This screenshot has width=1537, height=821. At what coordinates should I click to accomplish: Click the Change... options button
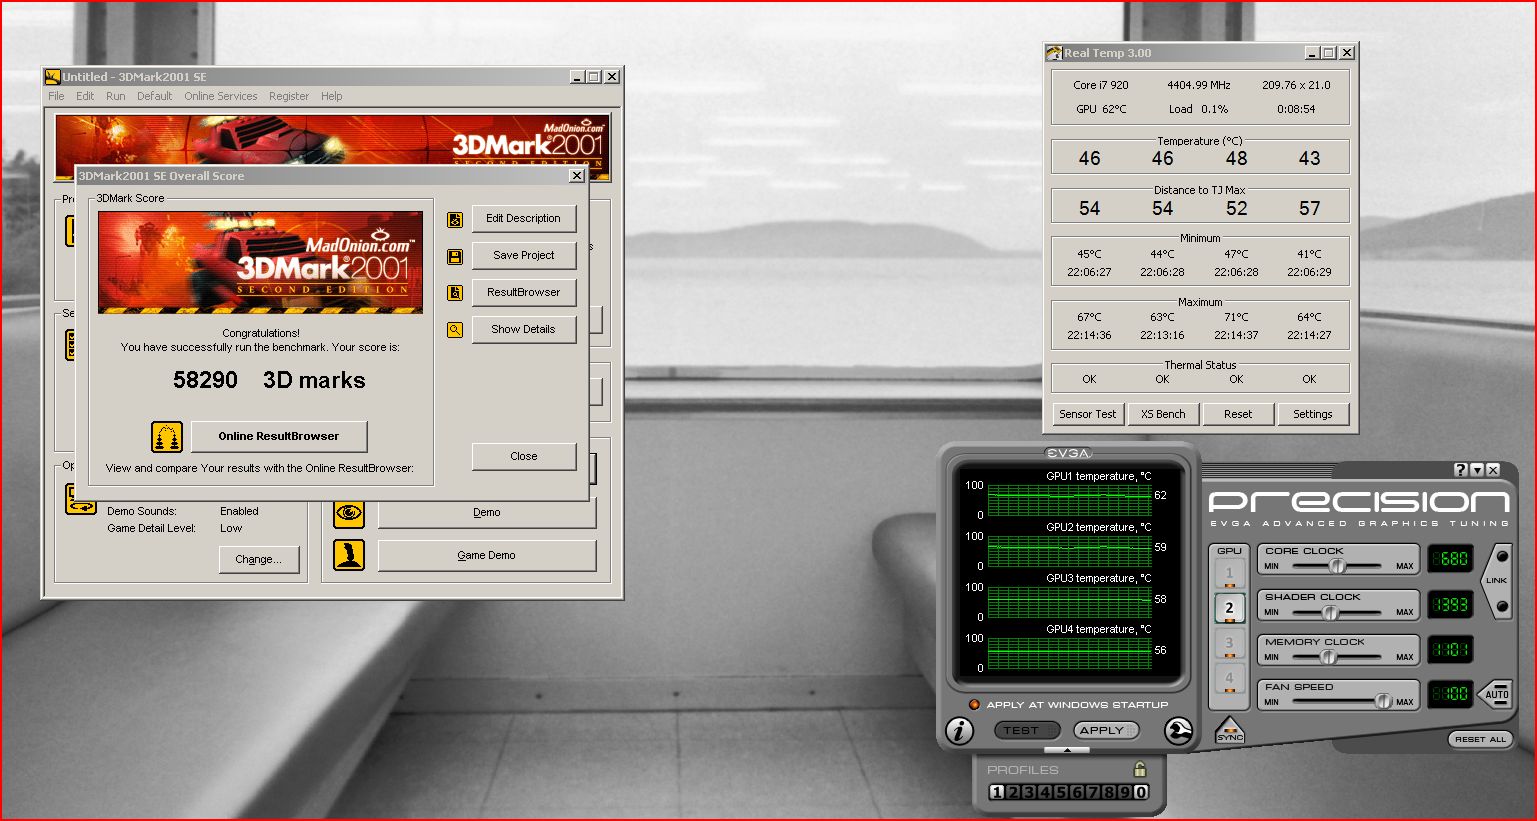259,560
